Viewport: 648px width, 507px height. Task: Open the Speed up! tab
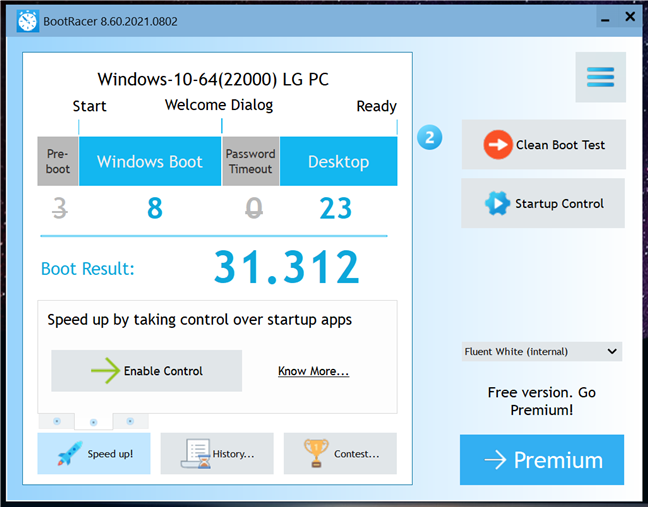94,453
